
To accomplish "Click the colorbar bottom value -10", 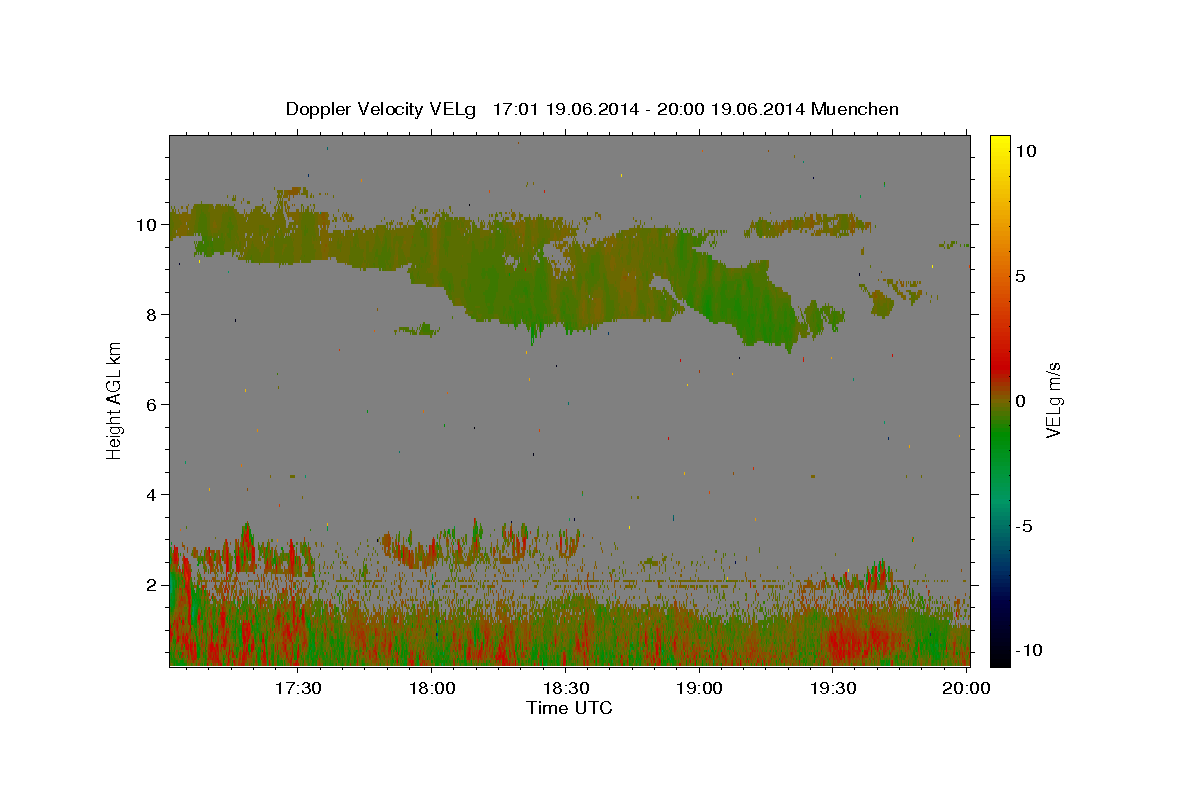I will (1027, 651).
